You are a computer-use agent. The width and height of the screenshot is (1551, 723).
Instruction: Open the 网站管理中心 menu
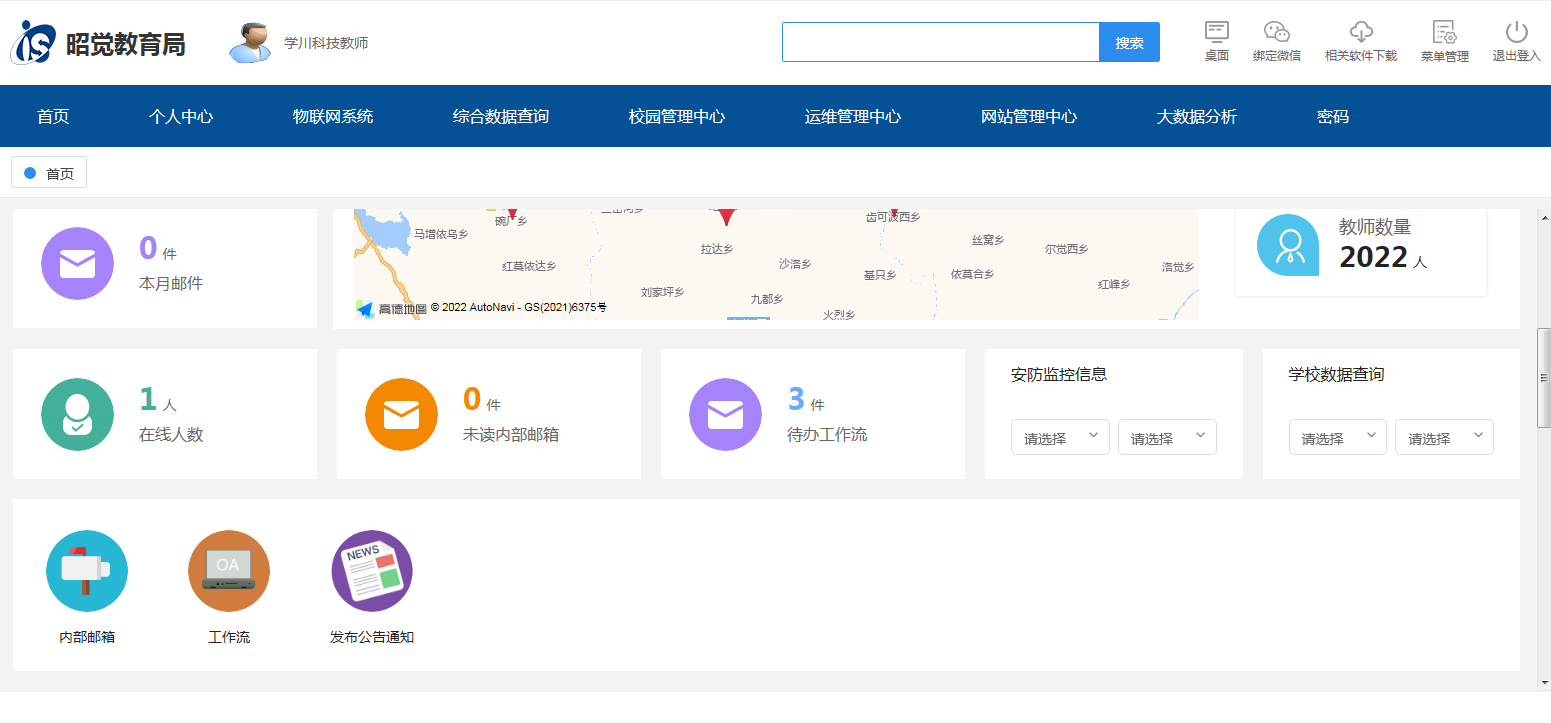point(1029,117)
